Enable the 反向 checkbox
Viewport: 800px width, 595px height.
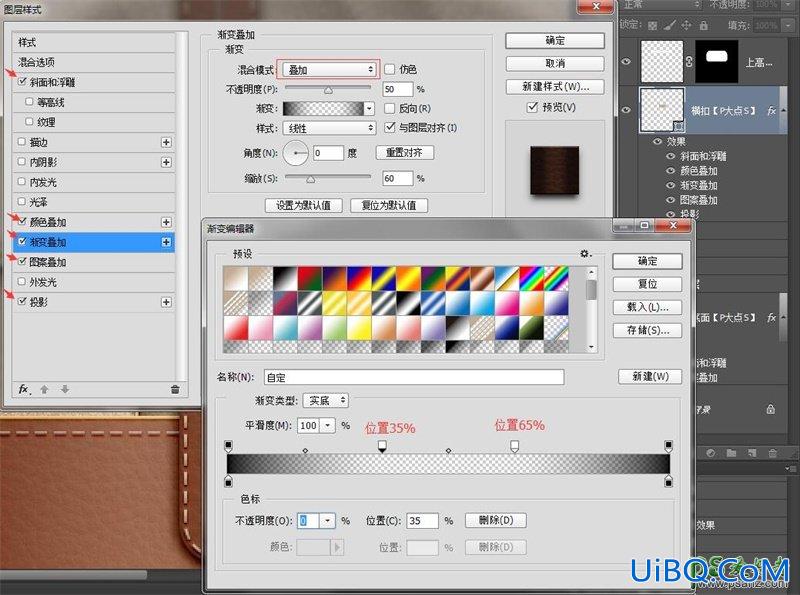(x=389, y=108)
